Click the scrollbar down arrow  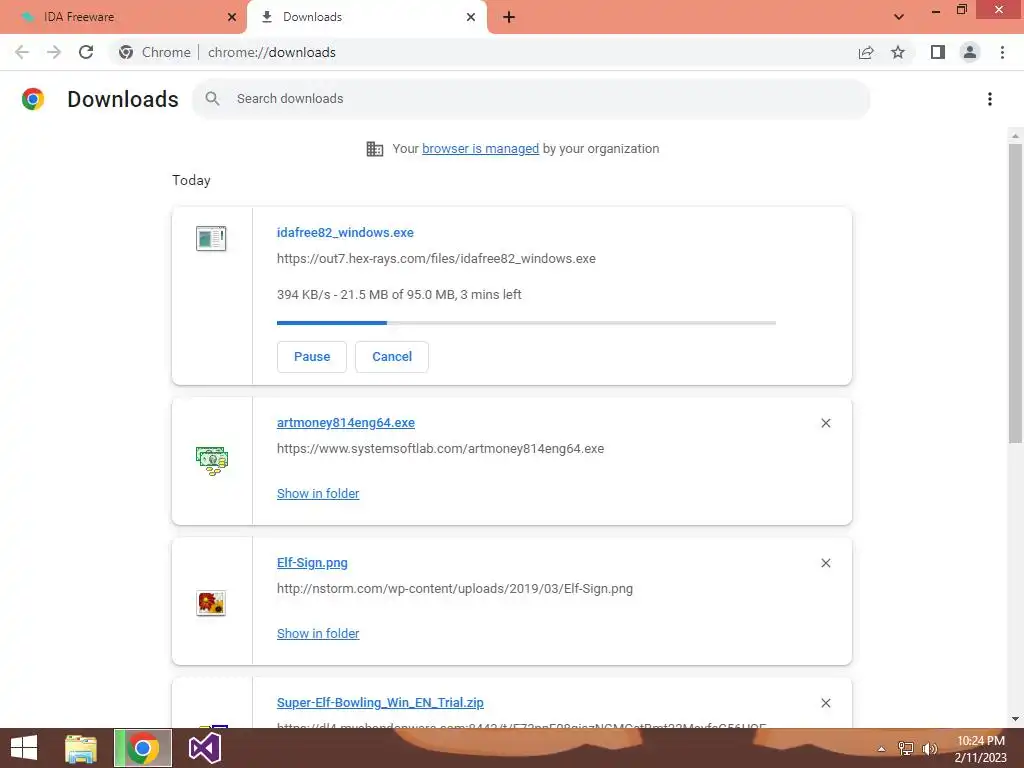(1015, 719)
